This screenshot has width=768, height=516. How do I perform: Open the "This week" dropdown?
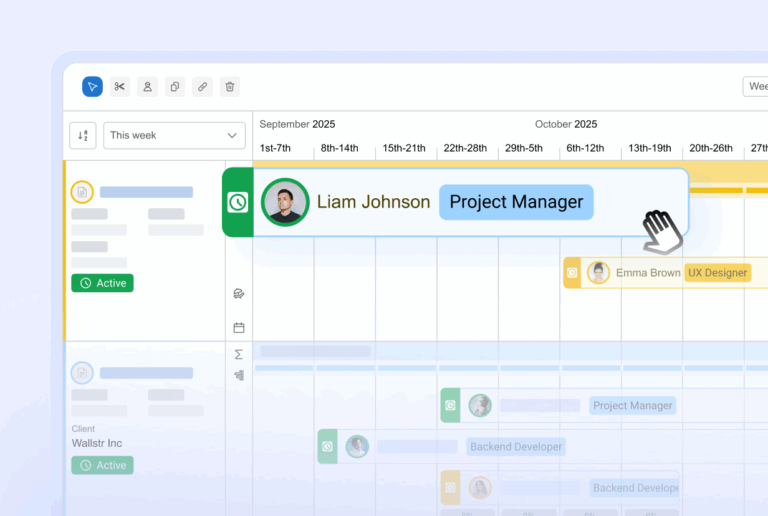coord(174,135)
